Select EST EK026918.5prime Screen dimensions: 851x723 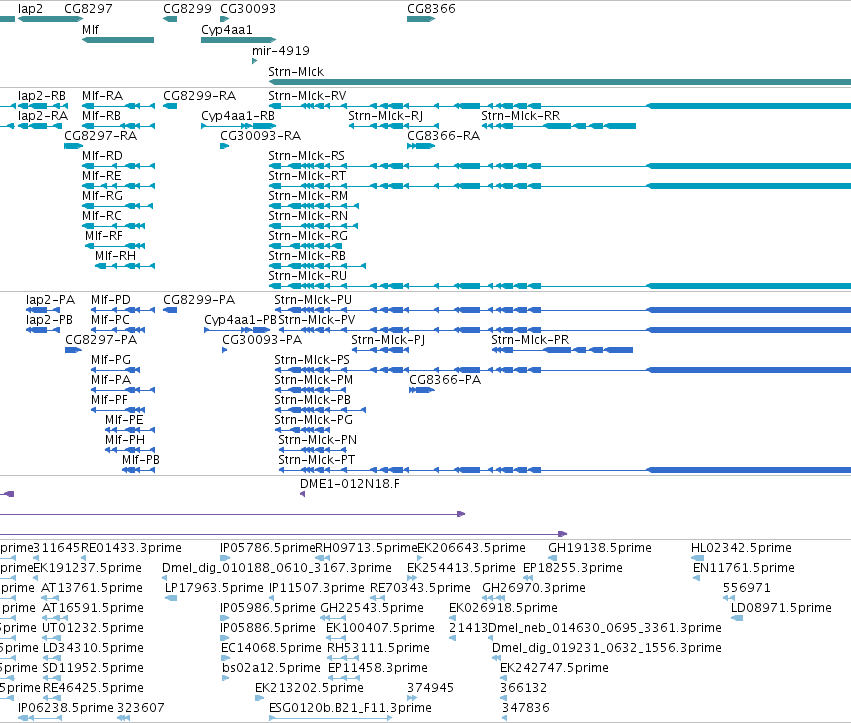(x=503, y=607)
